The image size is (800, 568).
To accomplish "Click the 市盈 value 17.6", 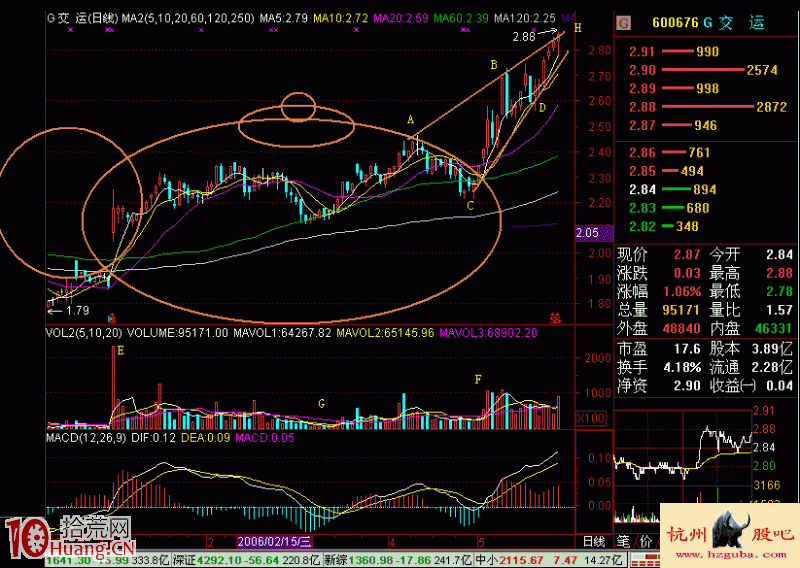I will coord(687,349).
